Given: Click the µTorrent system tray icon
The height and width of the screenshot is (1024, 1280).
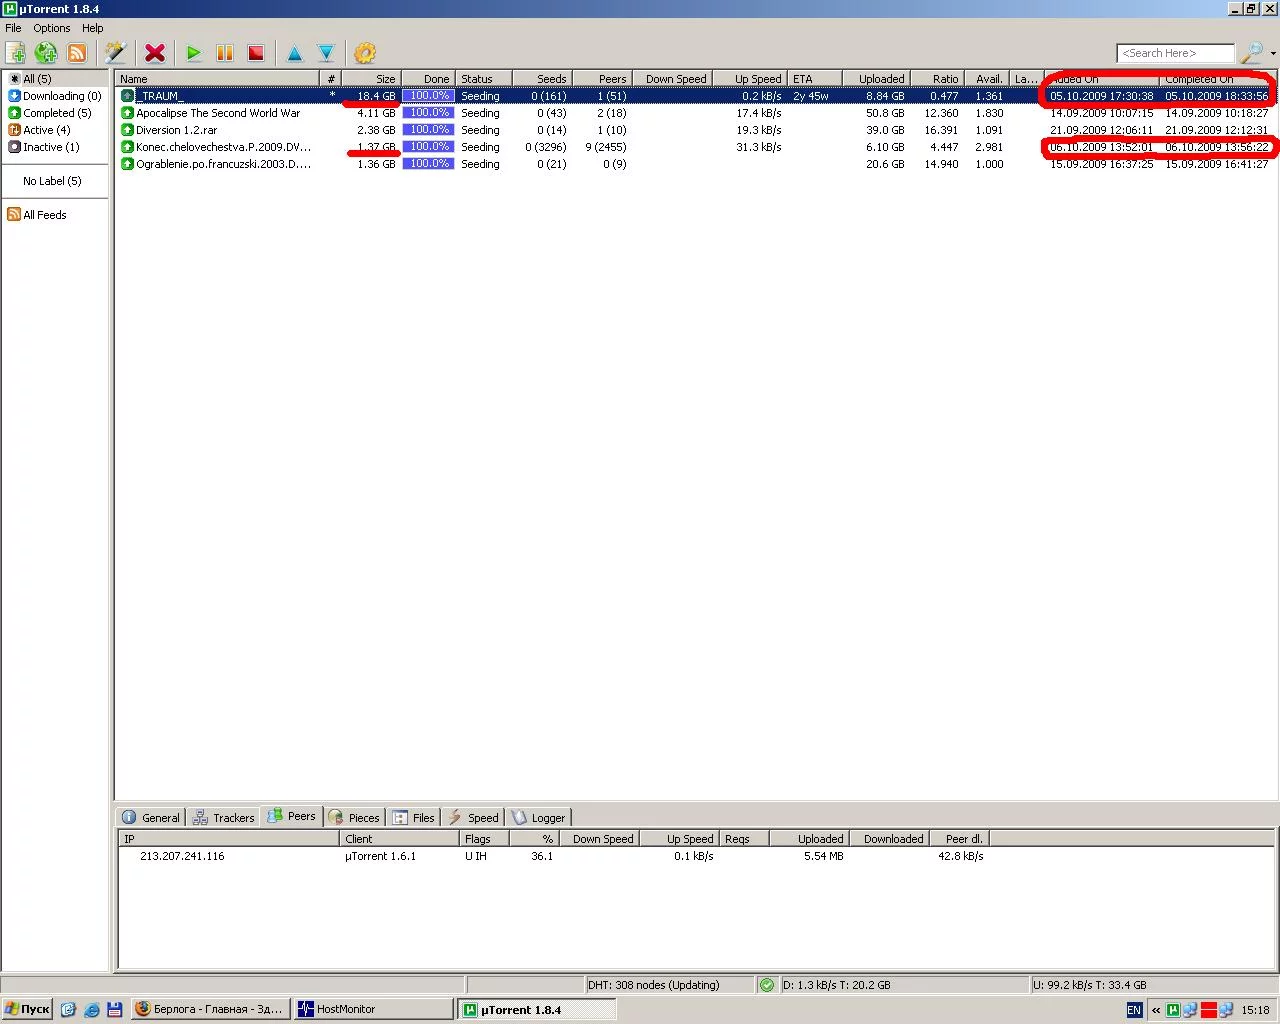Looking at the screenshot, I should 1174,1010.
